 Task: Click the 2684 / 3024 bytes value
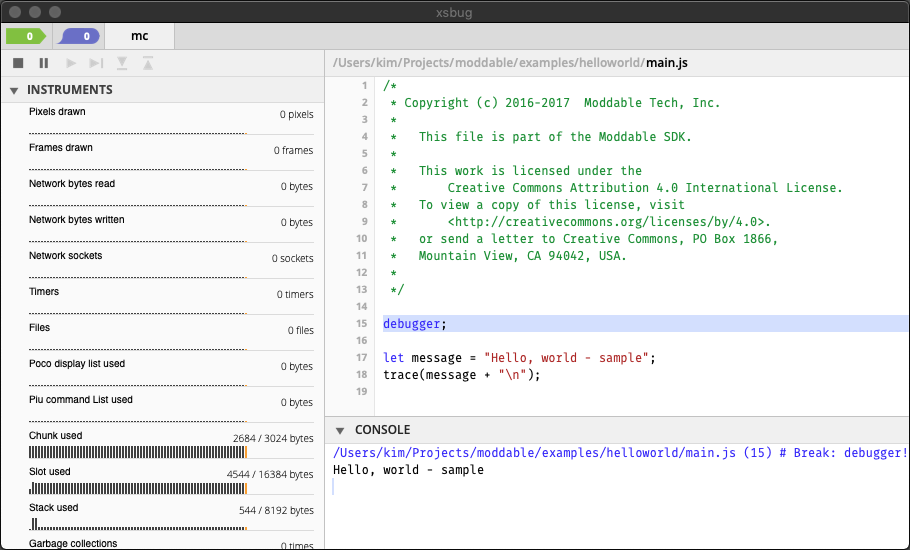tap(273, 439)
